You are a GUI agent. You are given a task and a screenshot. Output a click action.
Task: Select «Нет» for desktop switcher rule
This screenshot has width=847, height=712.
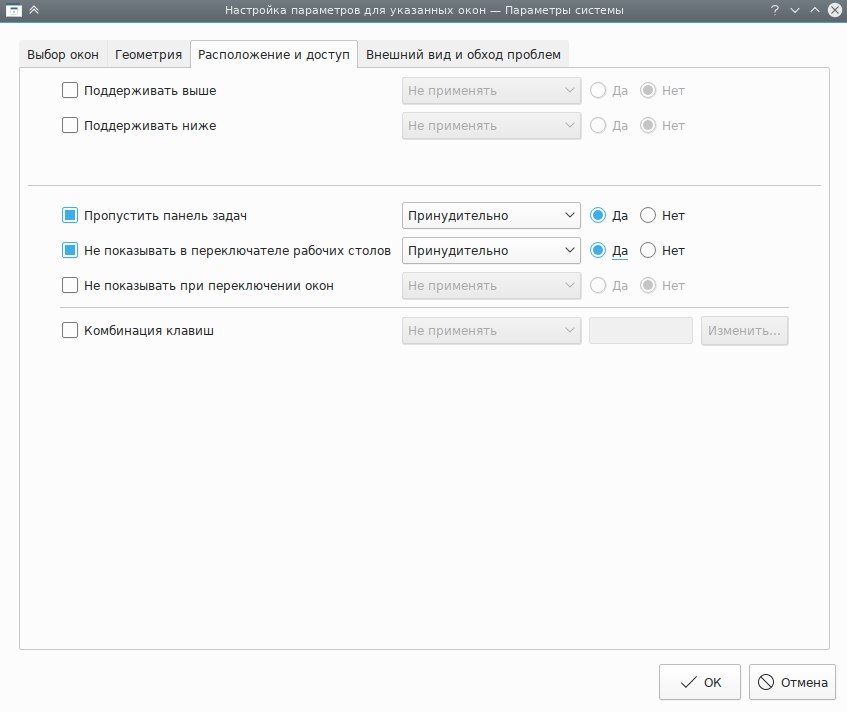pos(648,250)
